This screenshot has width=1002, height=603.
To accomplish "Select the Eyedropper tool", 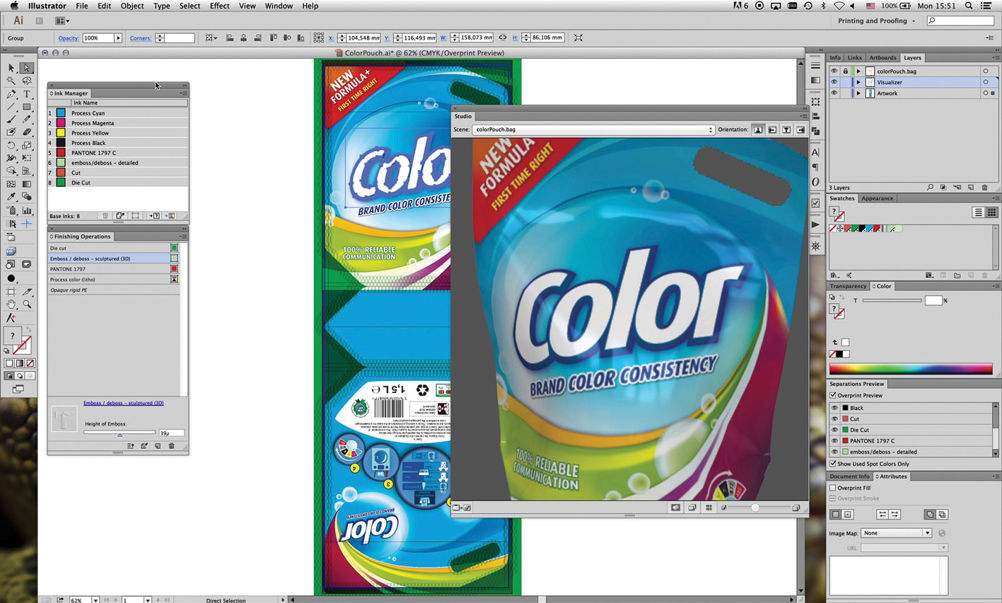I will [11, 197].
